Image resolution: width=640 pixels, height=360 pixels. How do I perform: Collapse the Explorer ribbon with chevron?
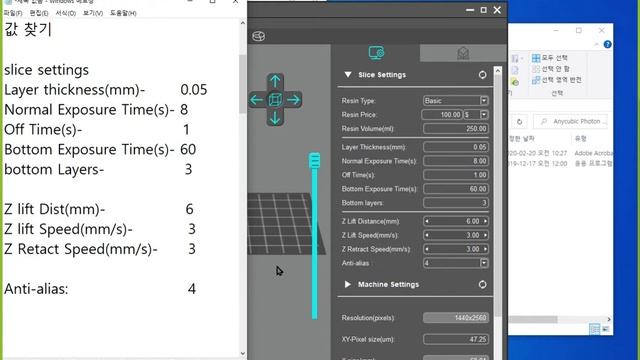(596, 44)
